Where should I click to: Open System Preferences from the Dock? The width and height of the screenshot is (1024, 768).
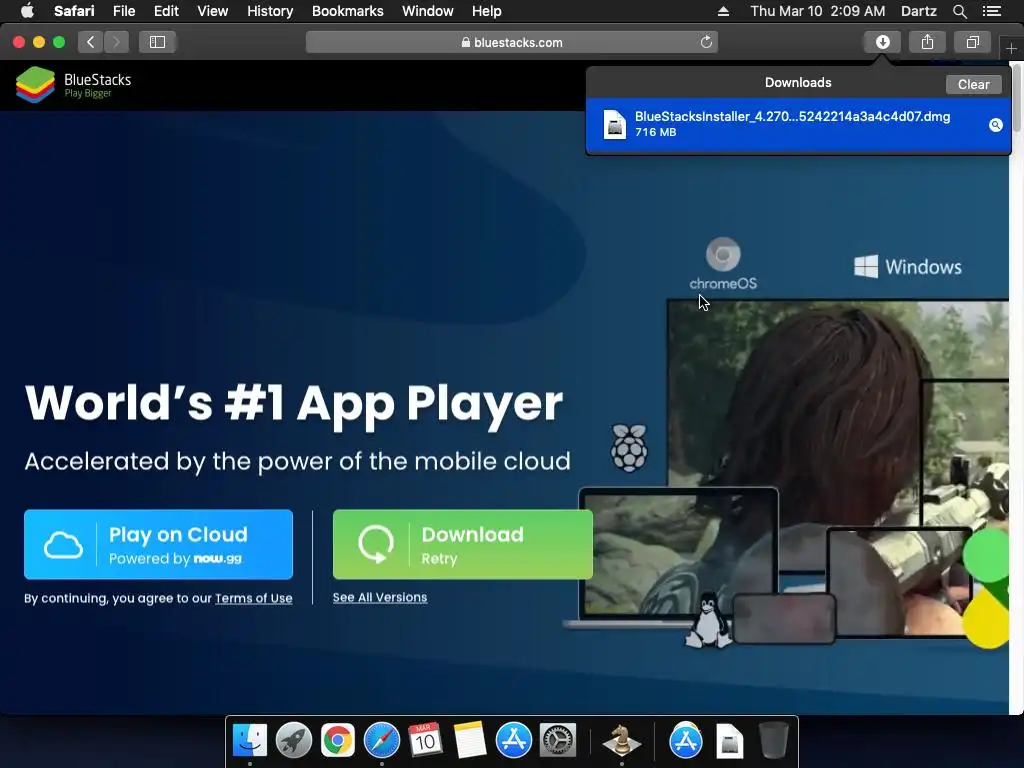pyautogui.click(x=558, y=741)
